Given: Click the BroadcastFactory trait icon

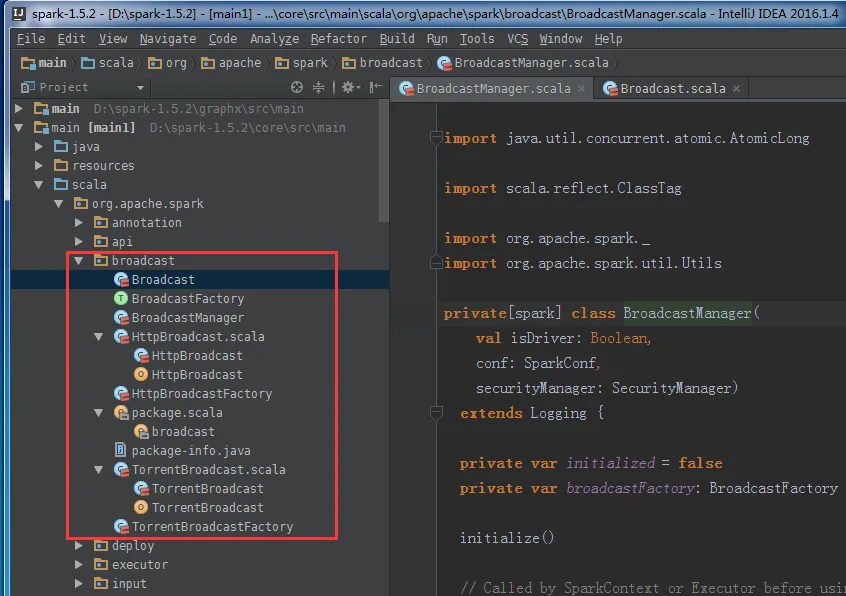Looking at the screenshot, I should [121, 298].
